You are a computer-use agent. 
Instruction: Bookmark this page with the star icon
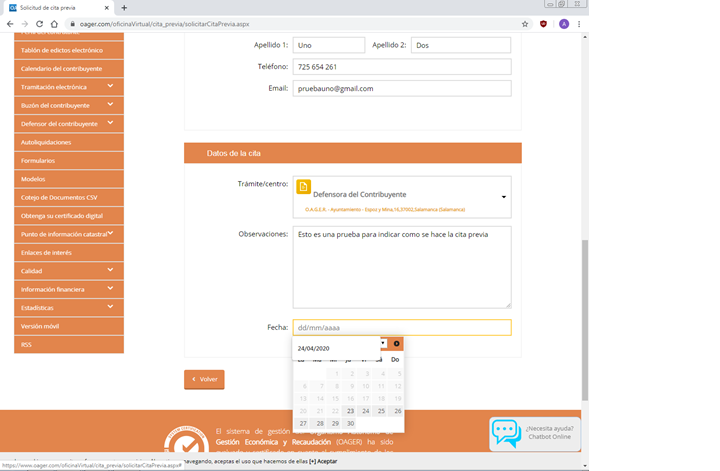[x=525, y=23]
